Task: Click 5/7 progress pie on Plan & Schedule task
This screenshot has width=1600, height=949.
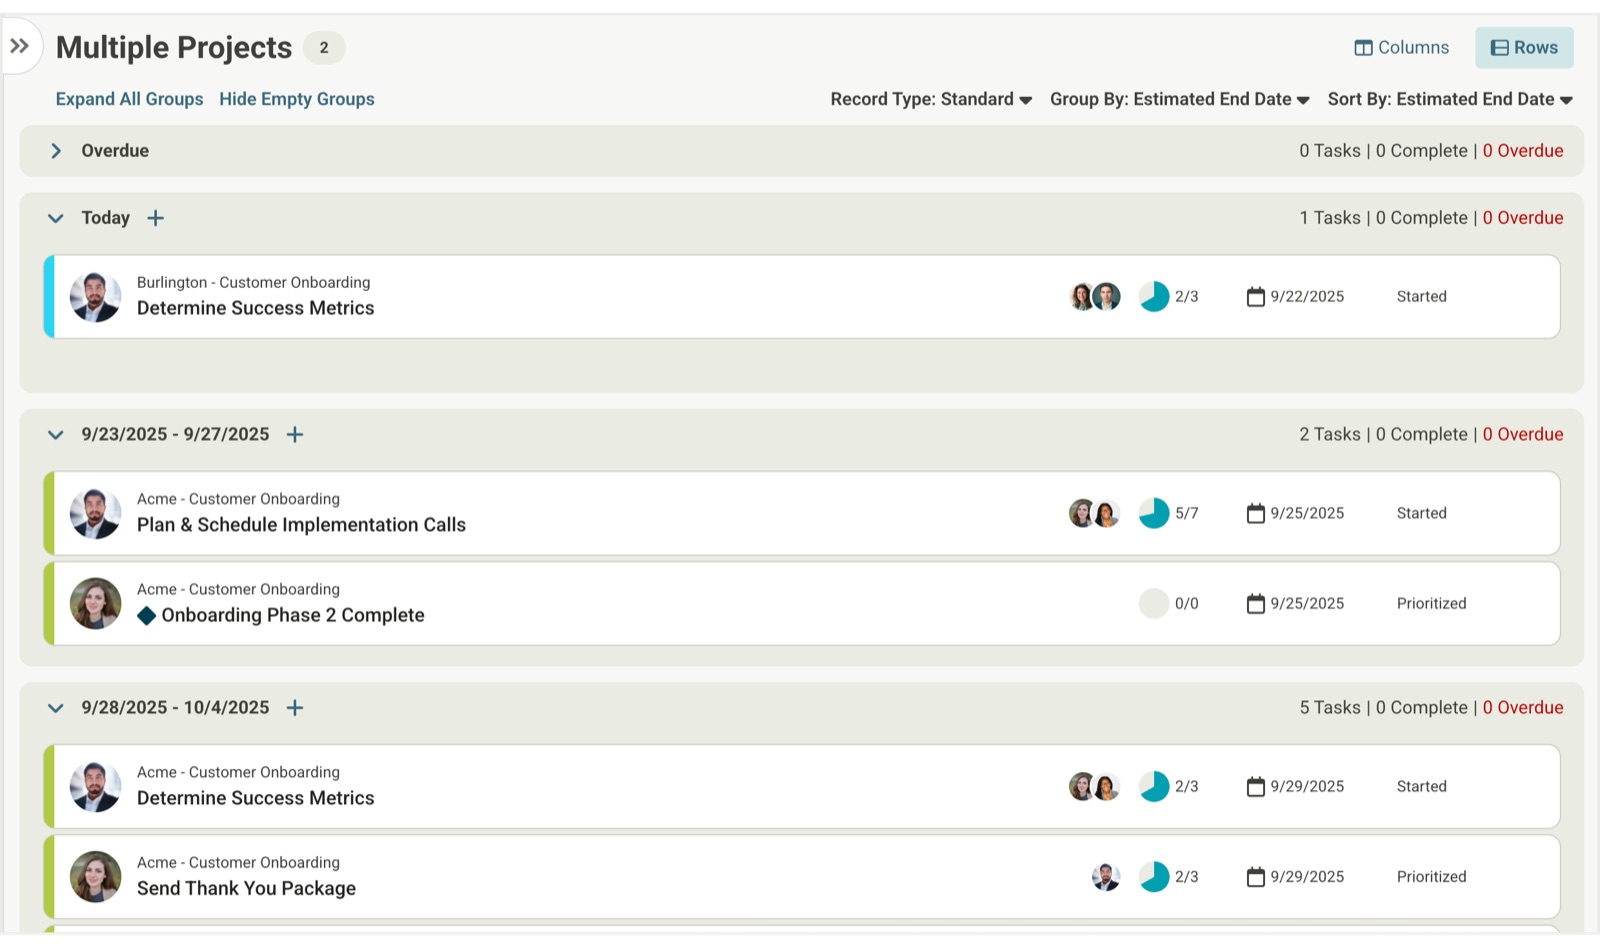Action: pyautogui.click(x=1154, y=513)
